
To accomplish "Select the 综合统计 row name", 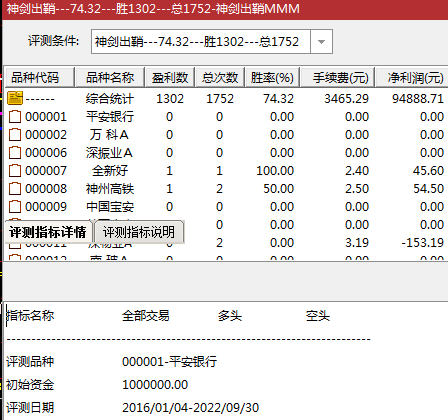I will 110,99.
